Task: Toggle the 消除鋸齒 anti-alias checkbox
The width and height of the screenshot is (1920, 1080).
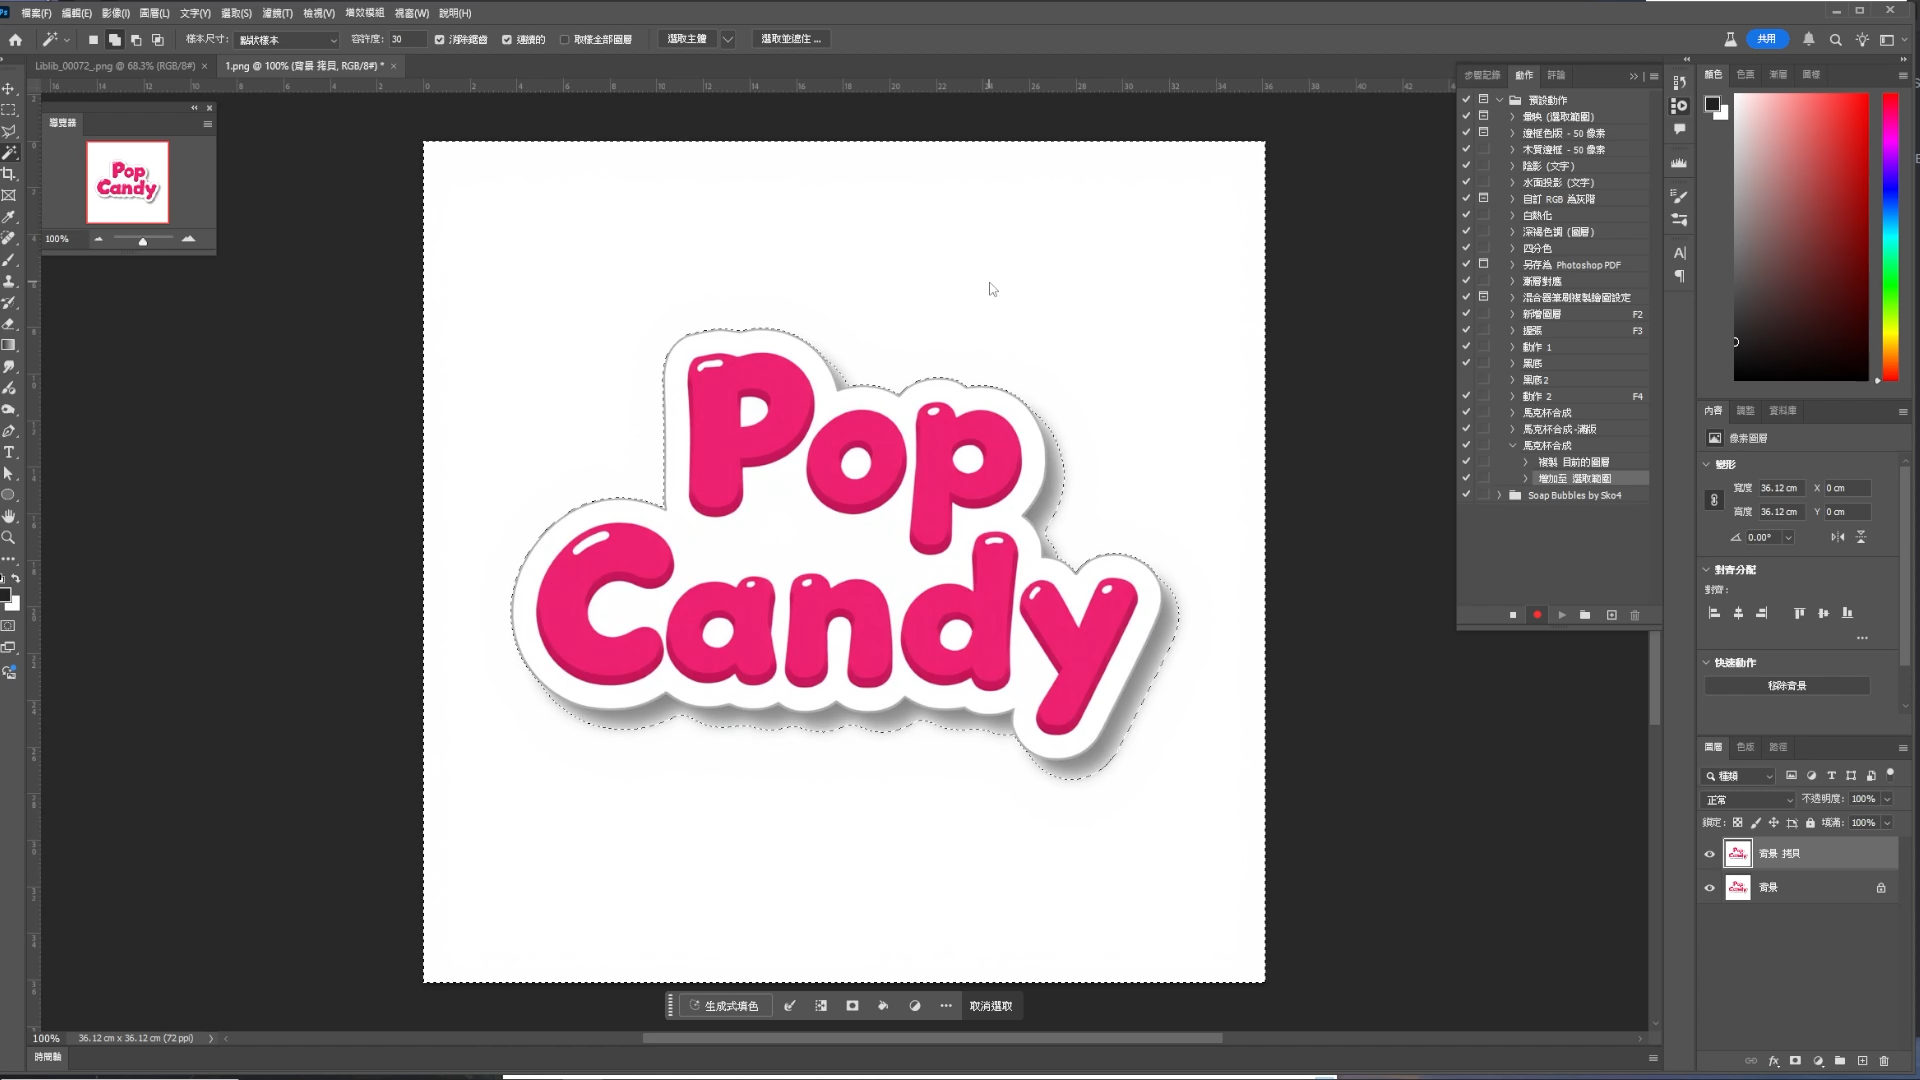Action: (439, 40)
